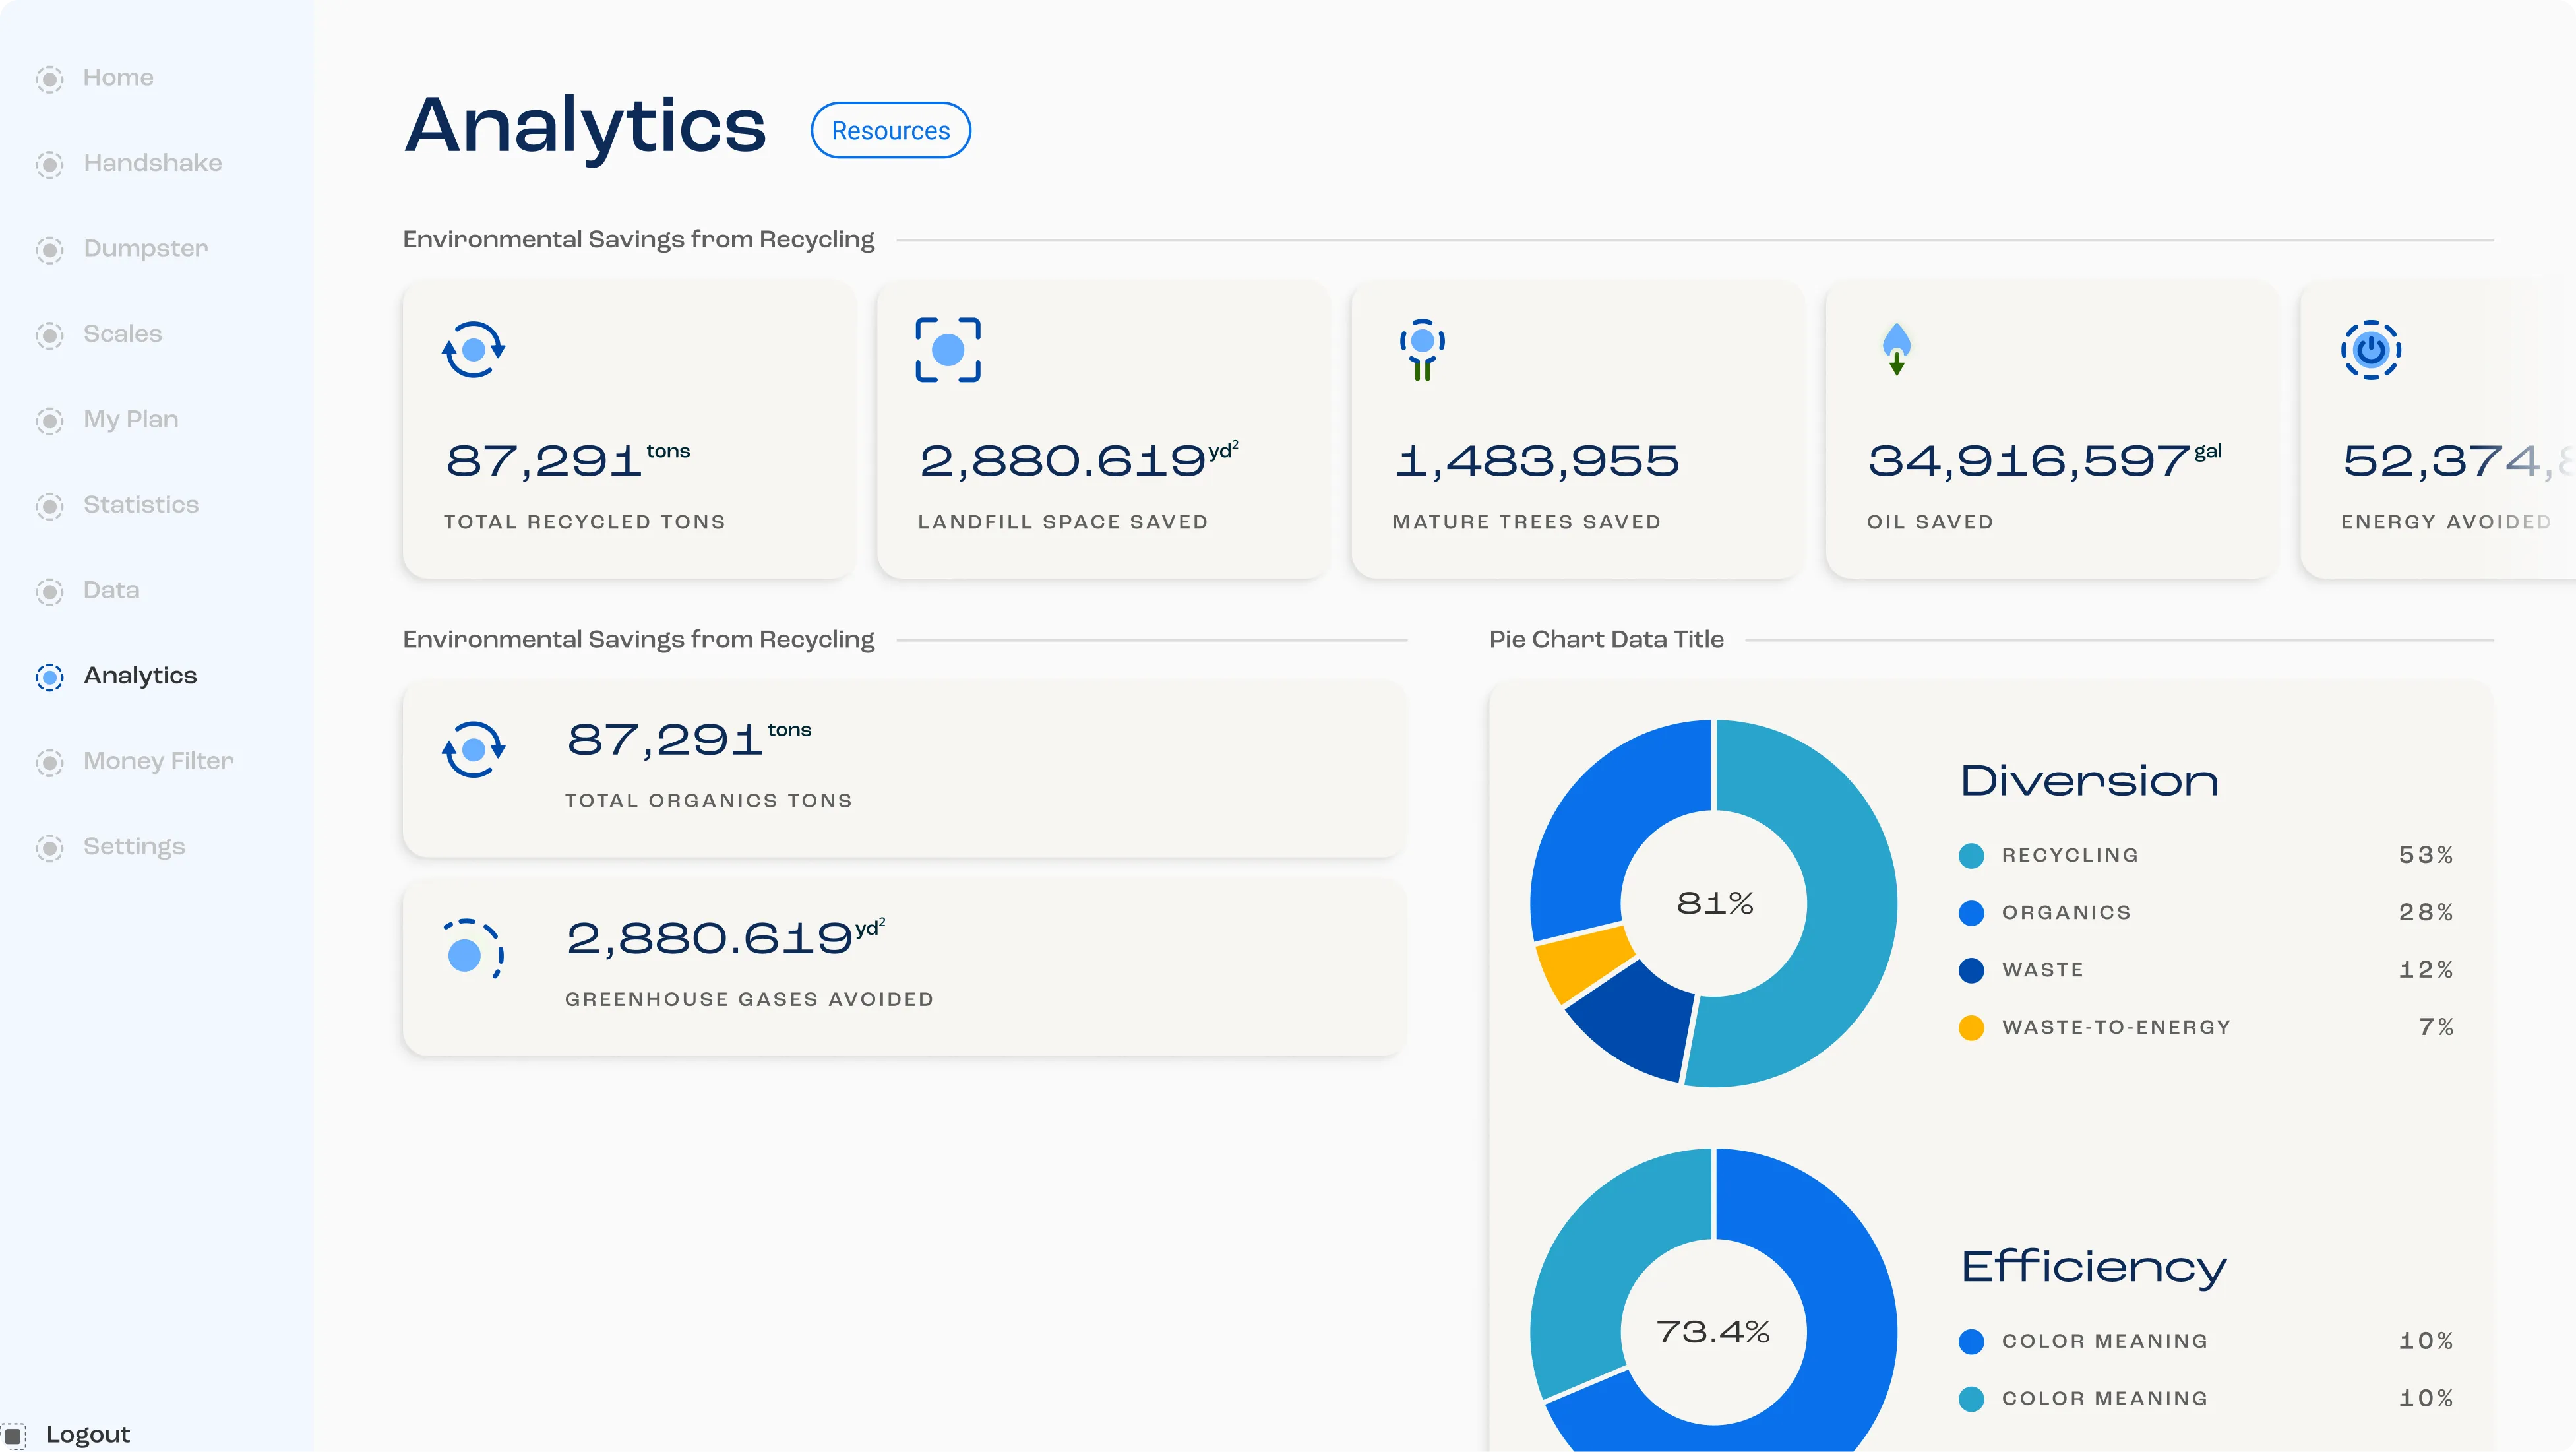Open the Home menu item
The image size is (2576, 1452).
(118, 78)
